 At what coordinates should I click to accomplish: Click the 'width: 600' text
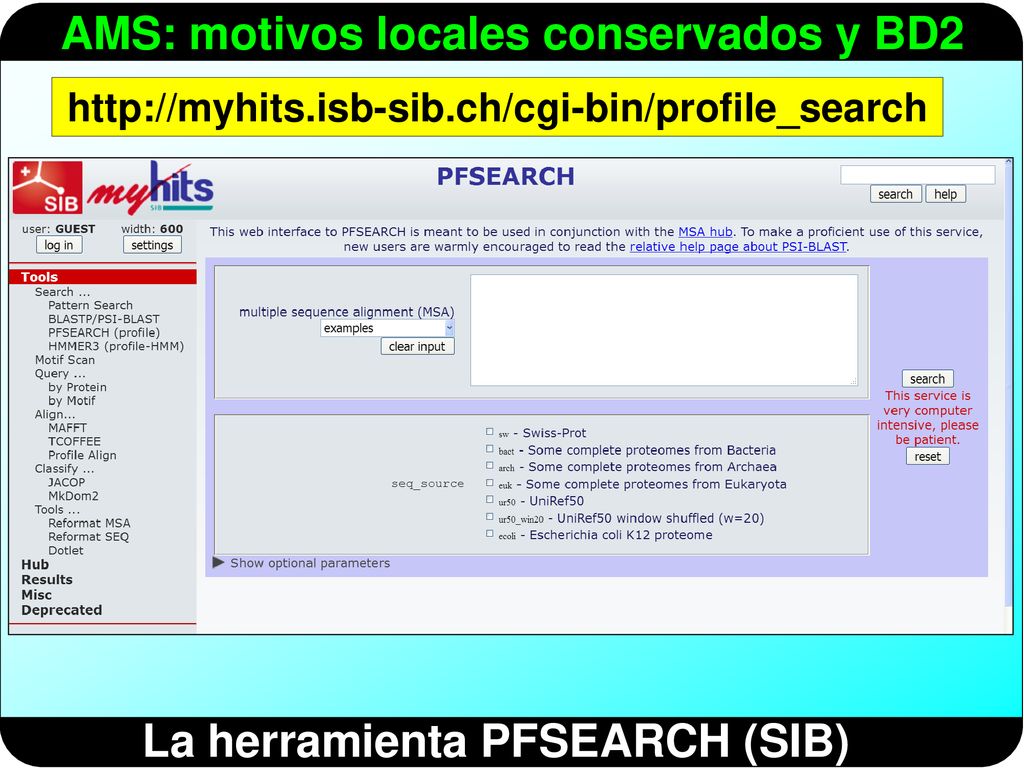(152, 229)
